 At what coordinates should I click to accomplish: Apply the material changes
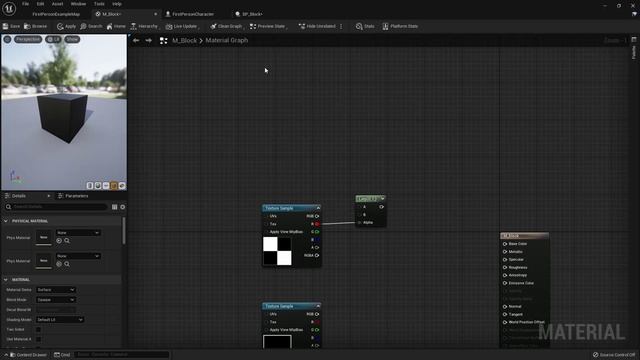[67, 26]
